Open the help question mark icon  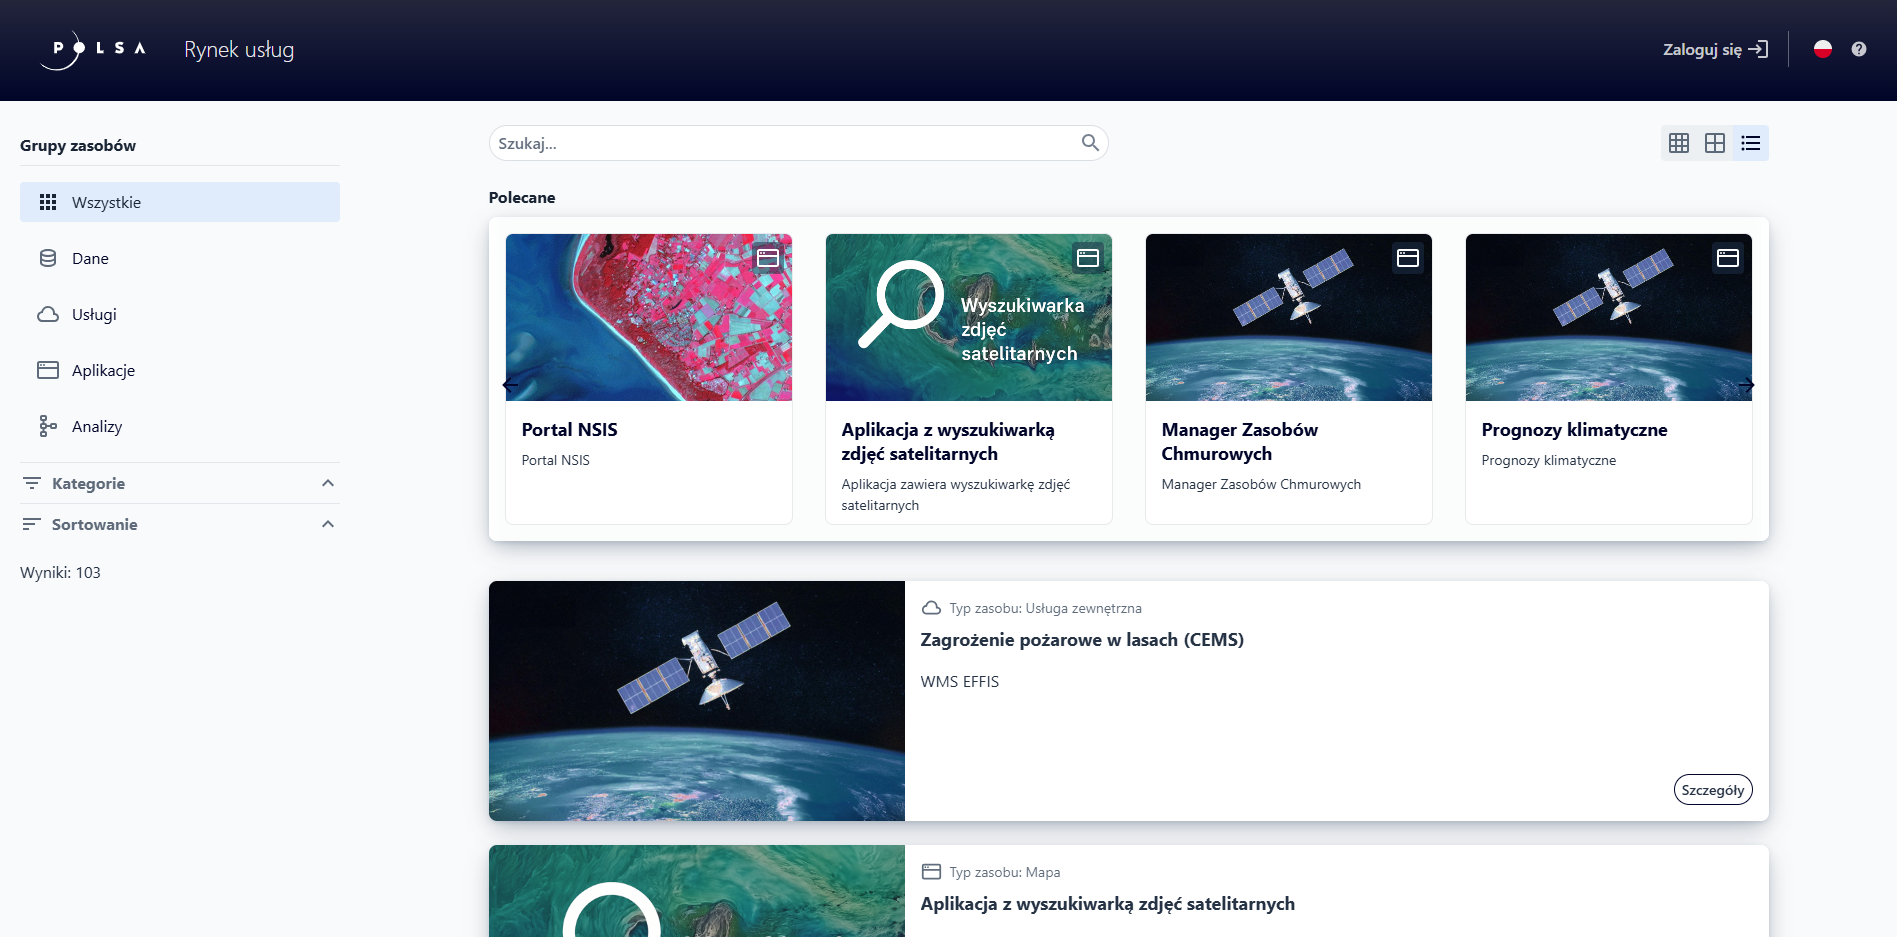(1858, 49)
